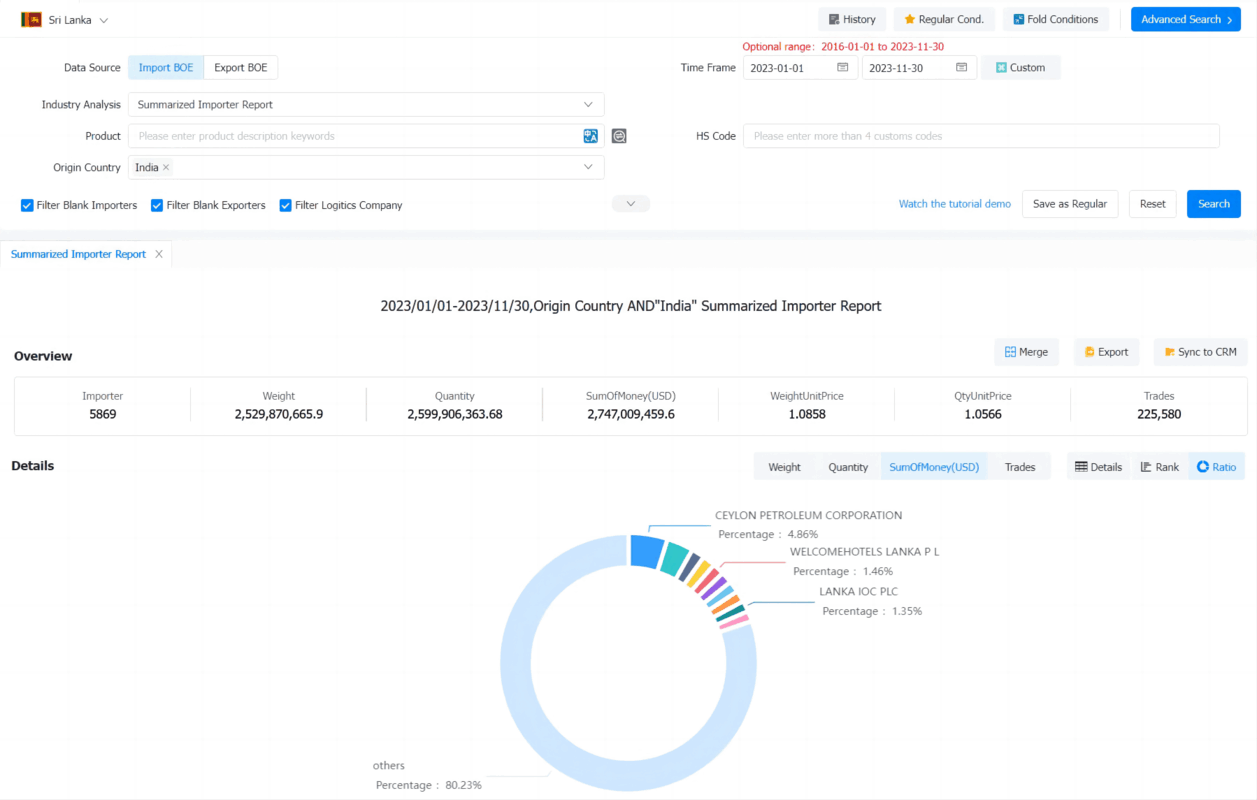Image resolution: width=1257 pixels, height=800 pixels.
Task: Click the robot icon beside Product field
Action: (619, 136)
